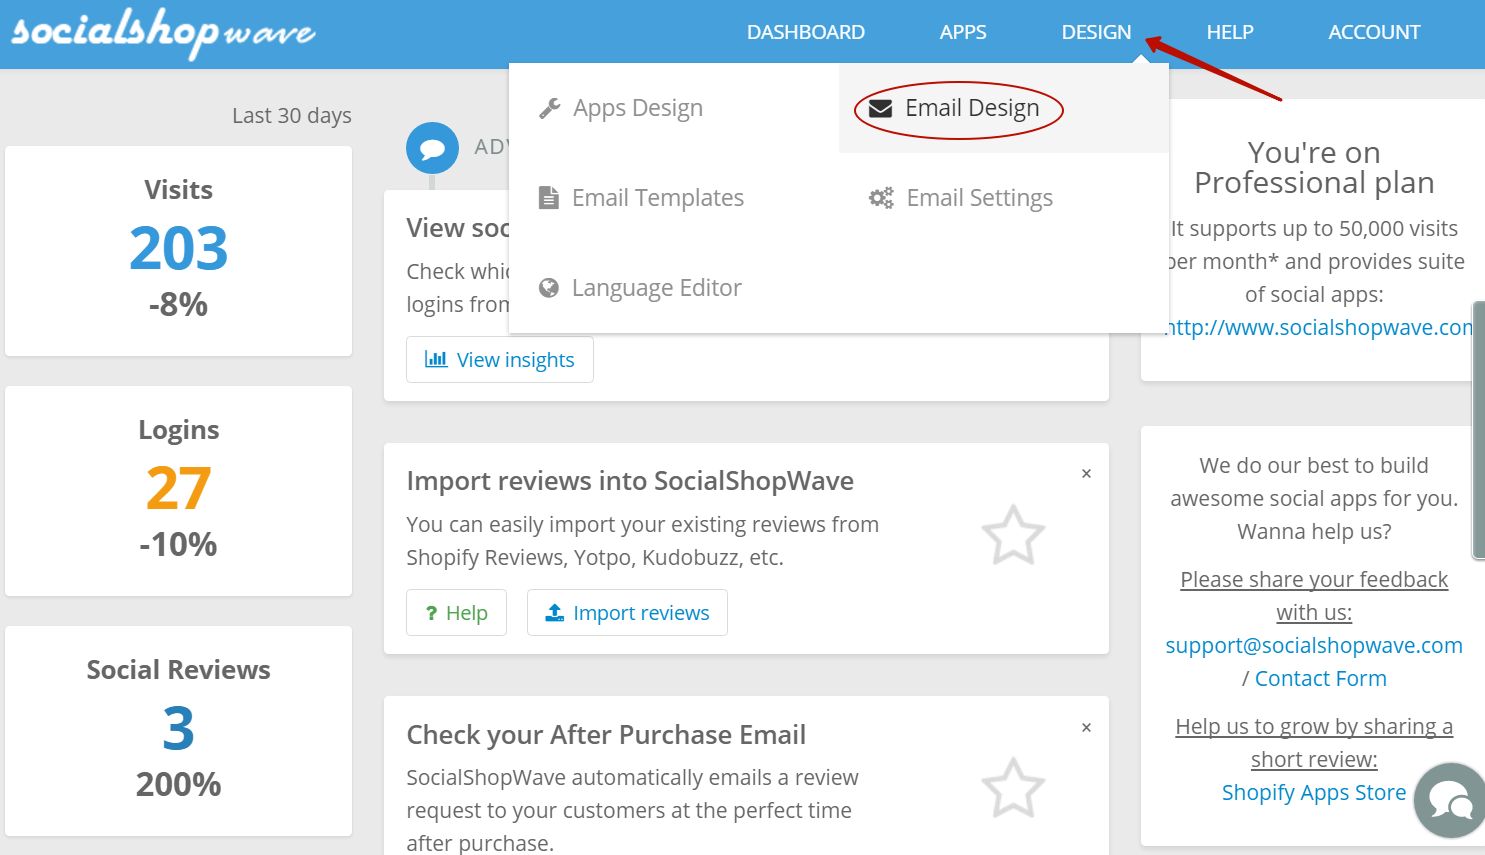The width and height of the screenshot is (1485, 855).
Task: Click You're on Professional plan heading
Action: tap(1314, 168)
